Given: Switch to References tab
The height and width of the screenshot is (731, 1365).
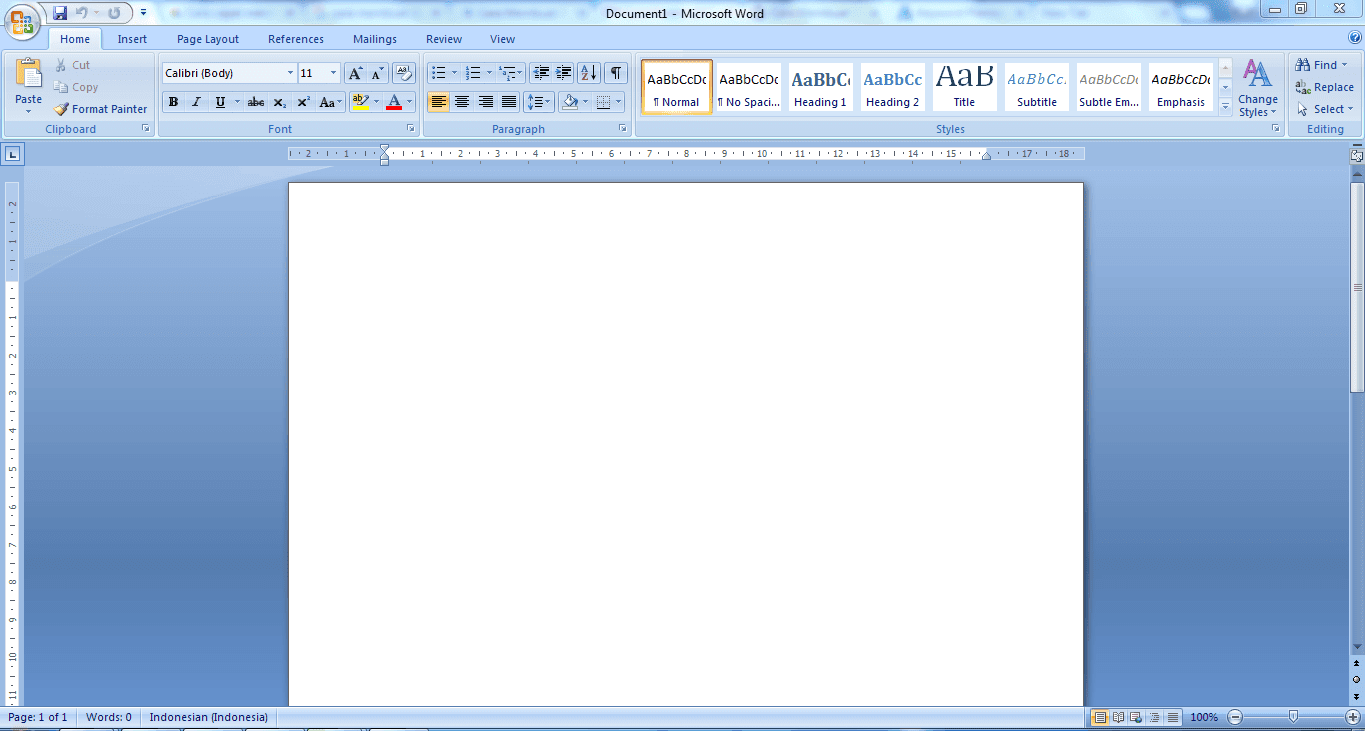Looking at the screenshot, I should click(296, 39).
